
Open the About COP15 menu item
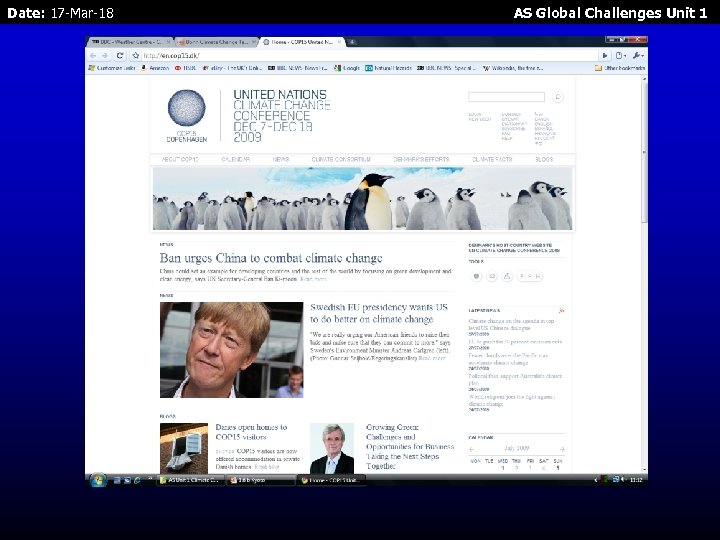[180, 159]
